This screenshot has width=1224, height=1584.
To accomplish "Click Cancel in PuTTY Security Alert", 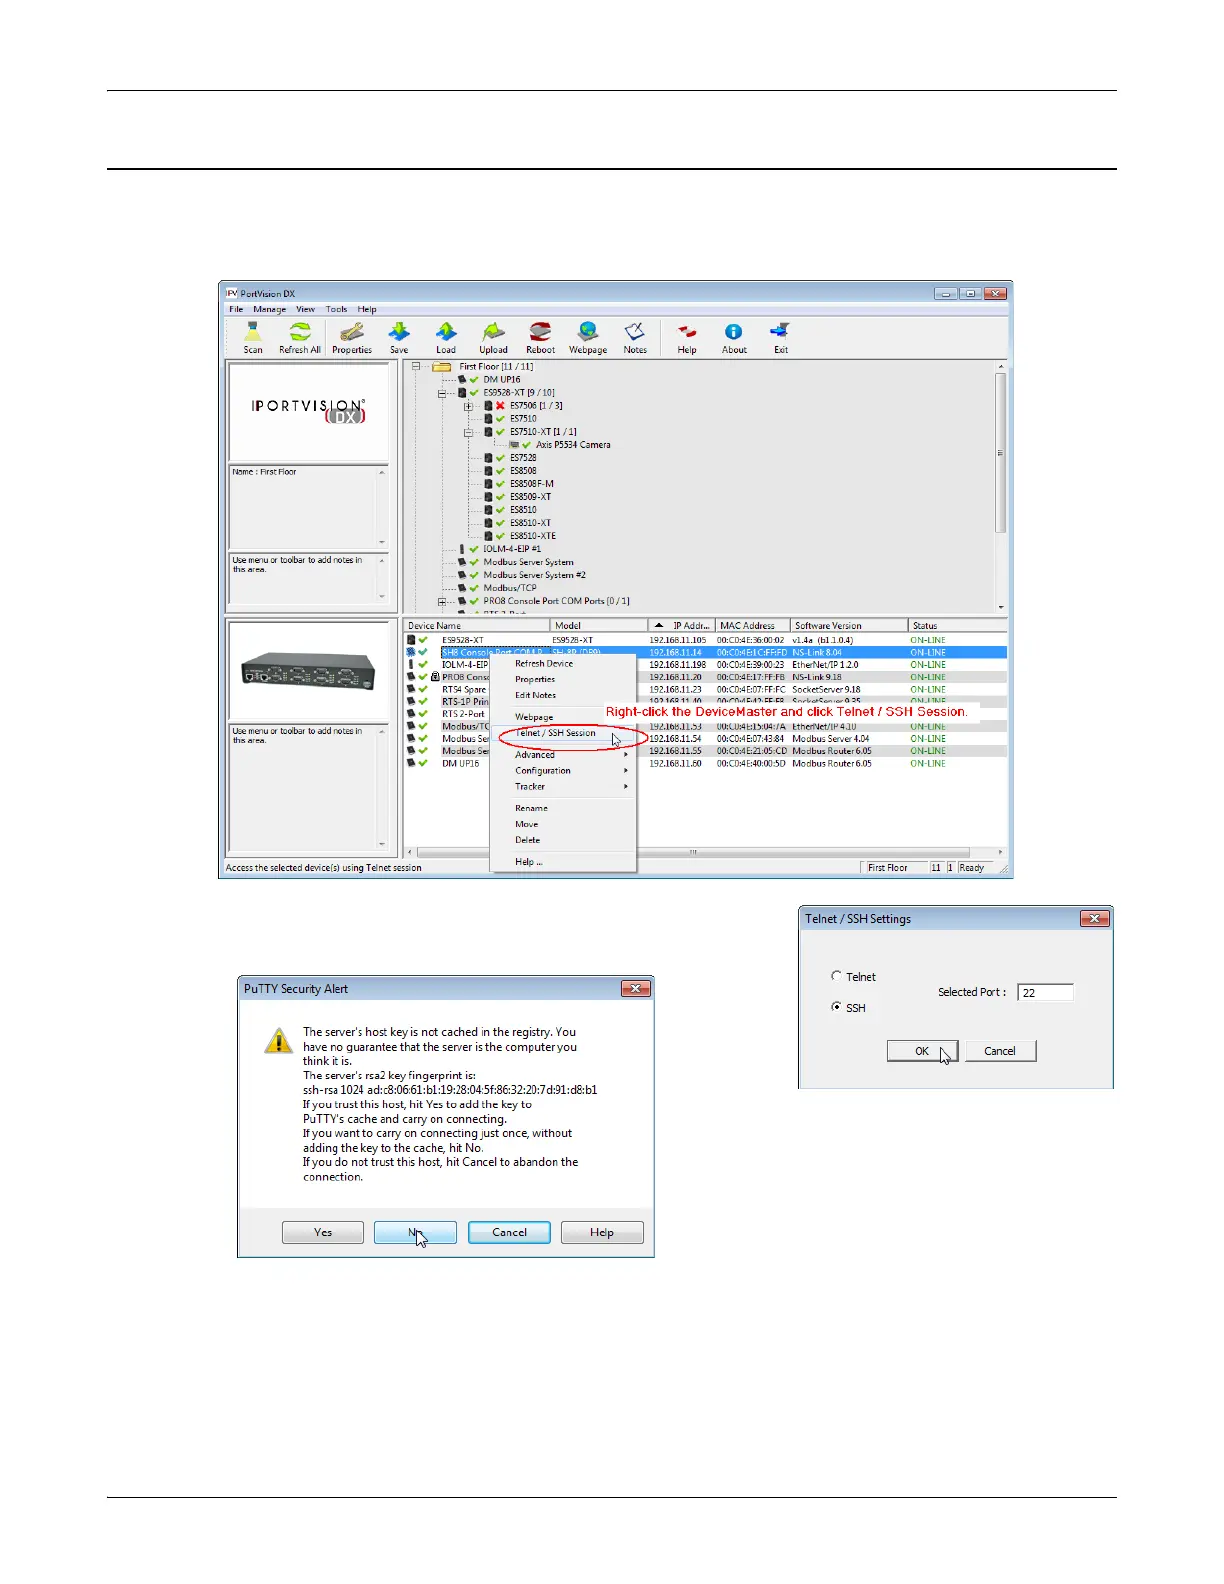I will [509, 1232].
